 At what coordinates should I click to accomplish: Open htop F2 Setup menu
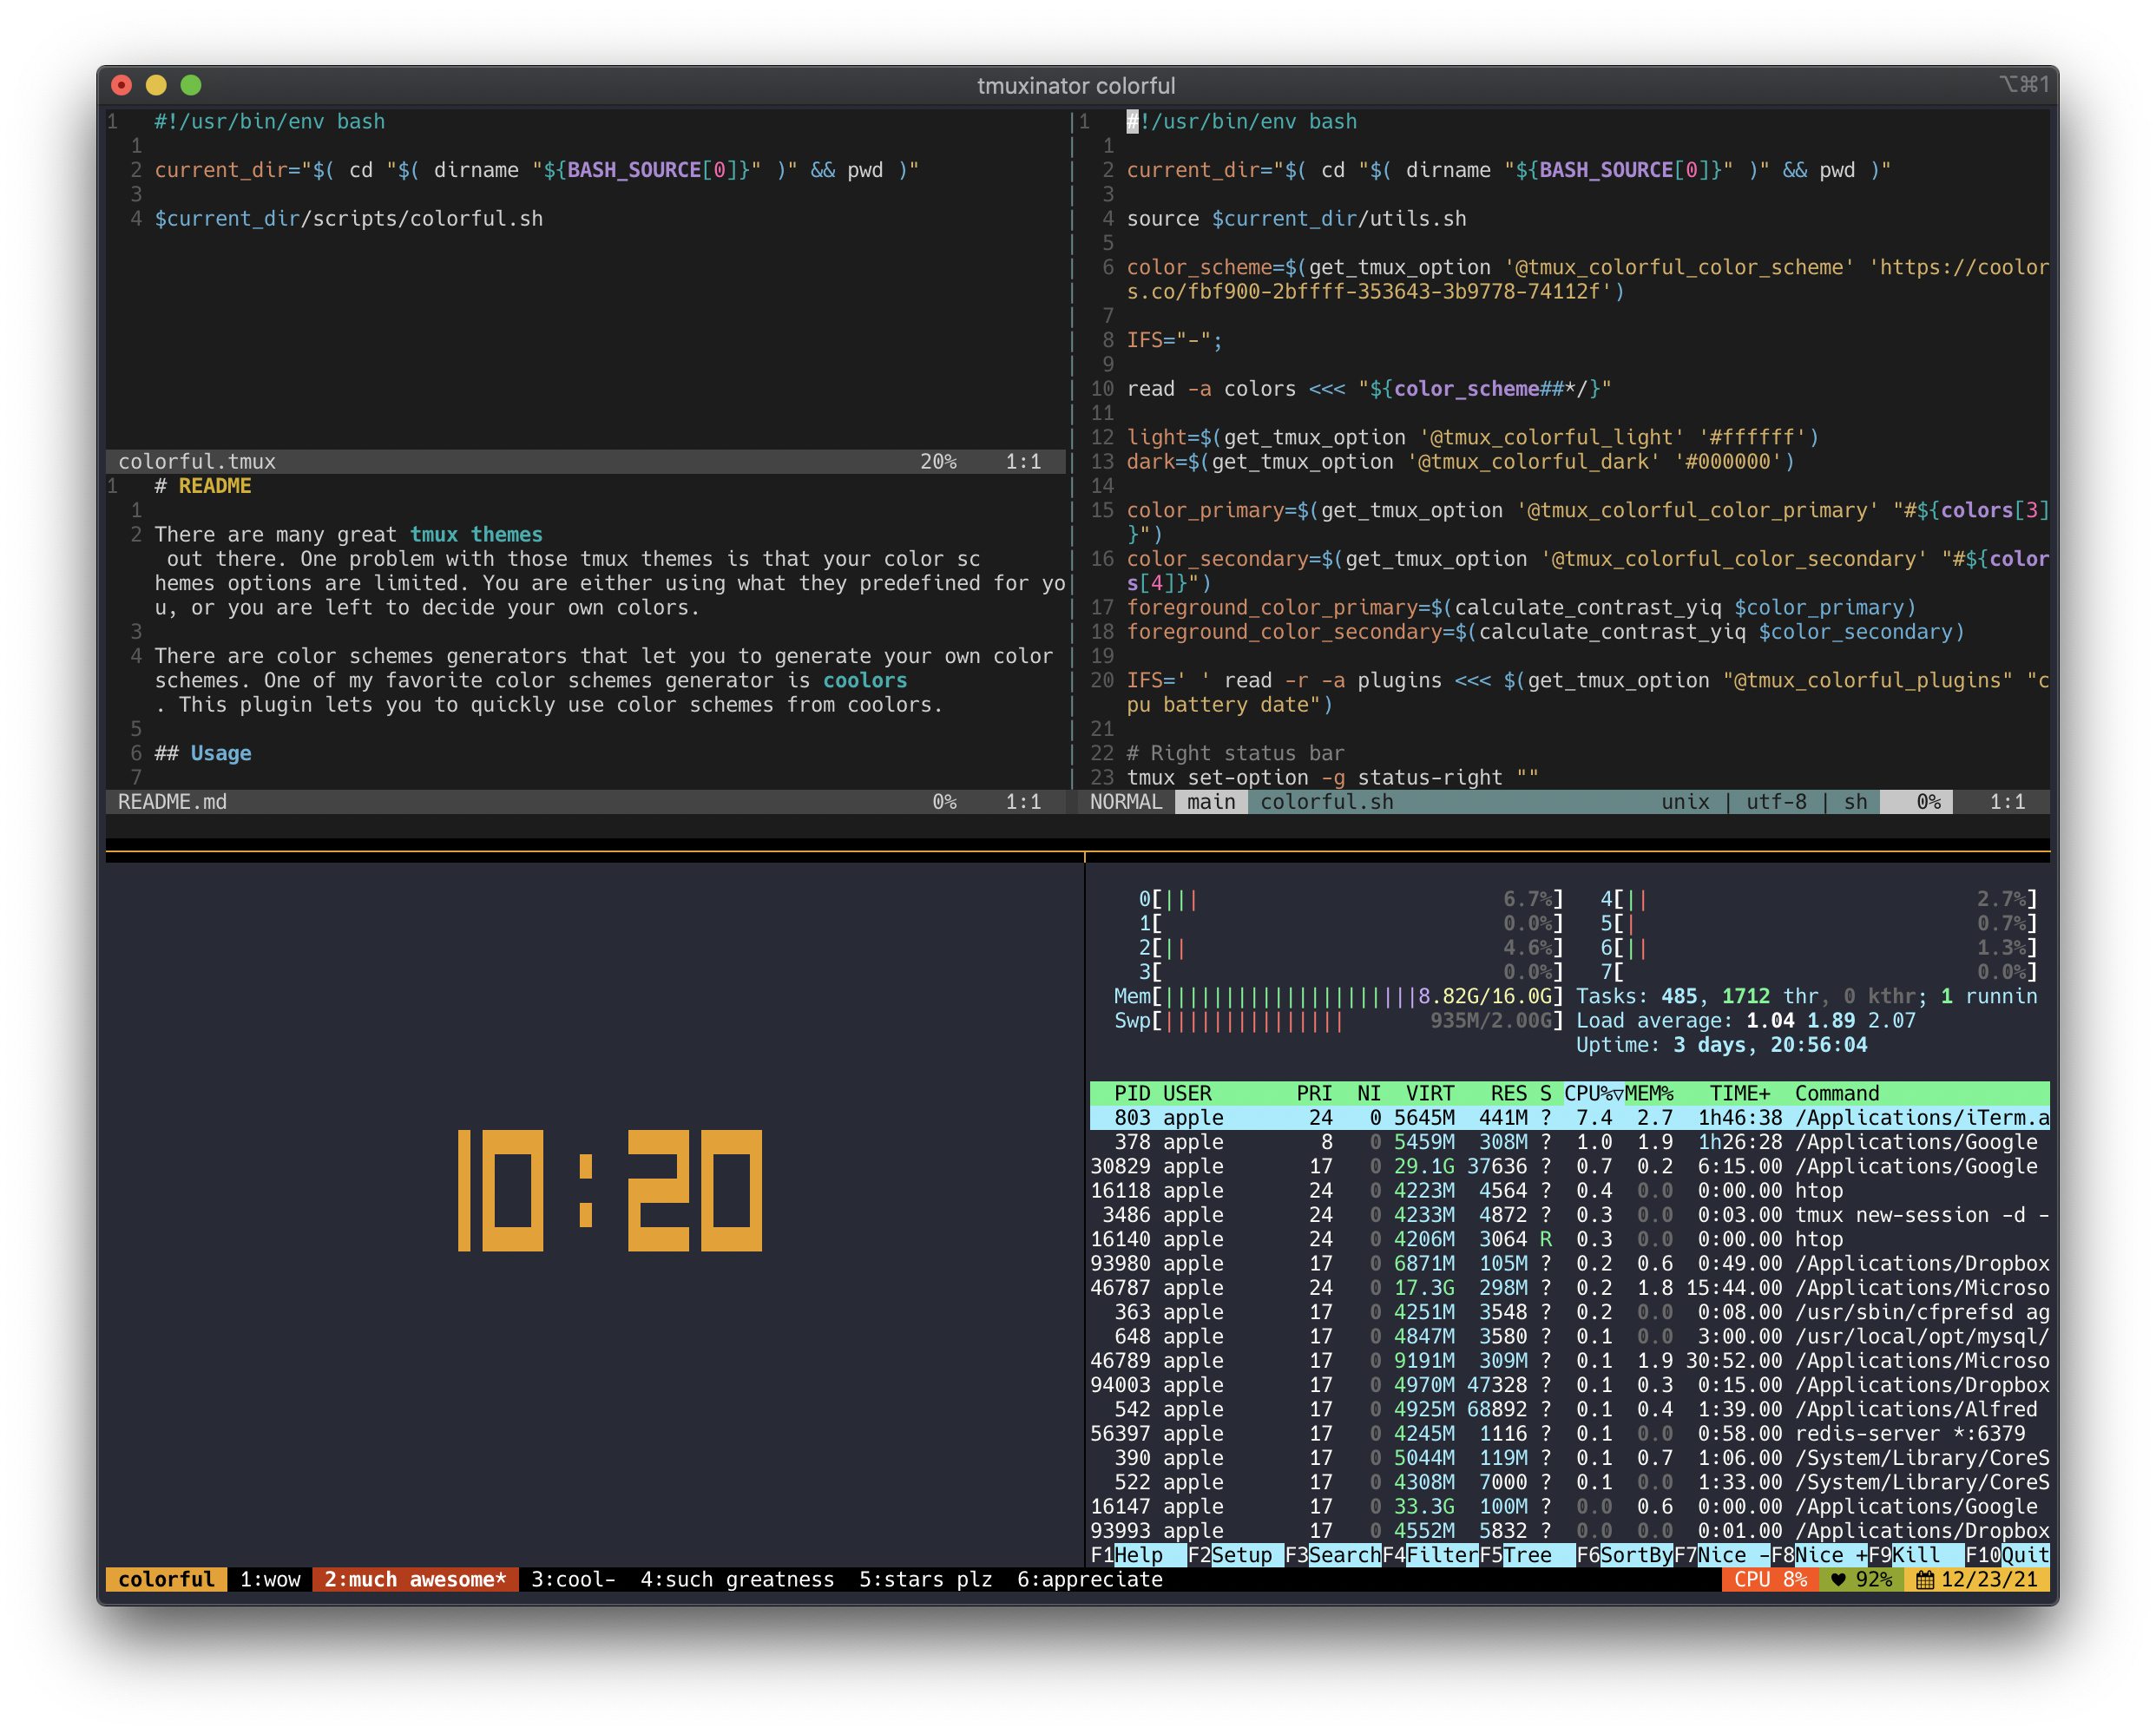pos(1240,1555)
